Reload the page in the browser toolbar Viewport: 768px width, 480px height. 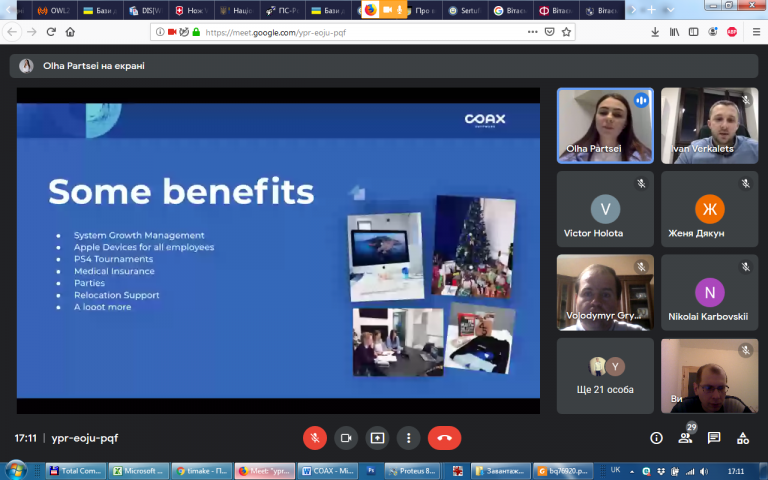[51, 32]
